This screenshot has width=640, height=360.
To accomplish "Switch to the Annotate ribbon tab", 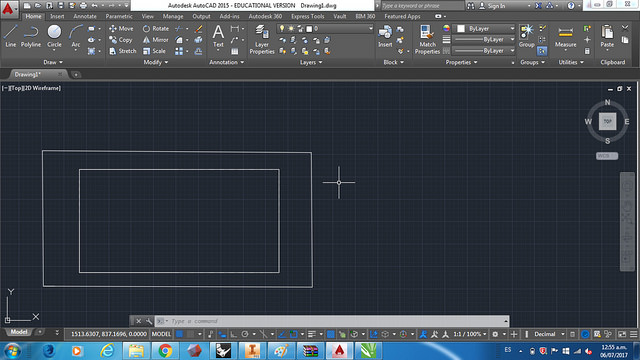I will [85, 16].
